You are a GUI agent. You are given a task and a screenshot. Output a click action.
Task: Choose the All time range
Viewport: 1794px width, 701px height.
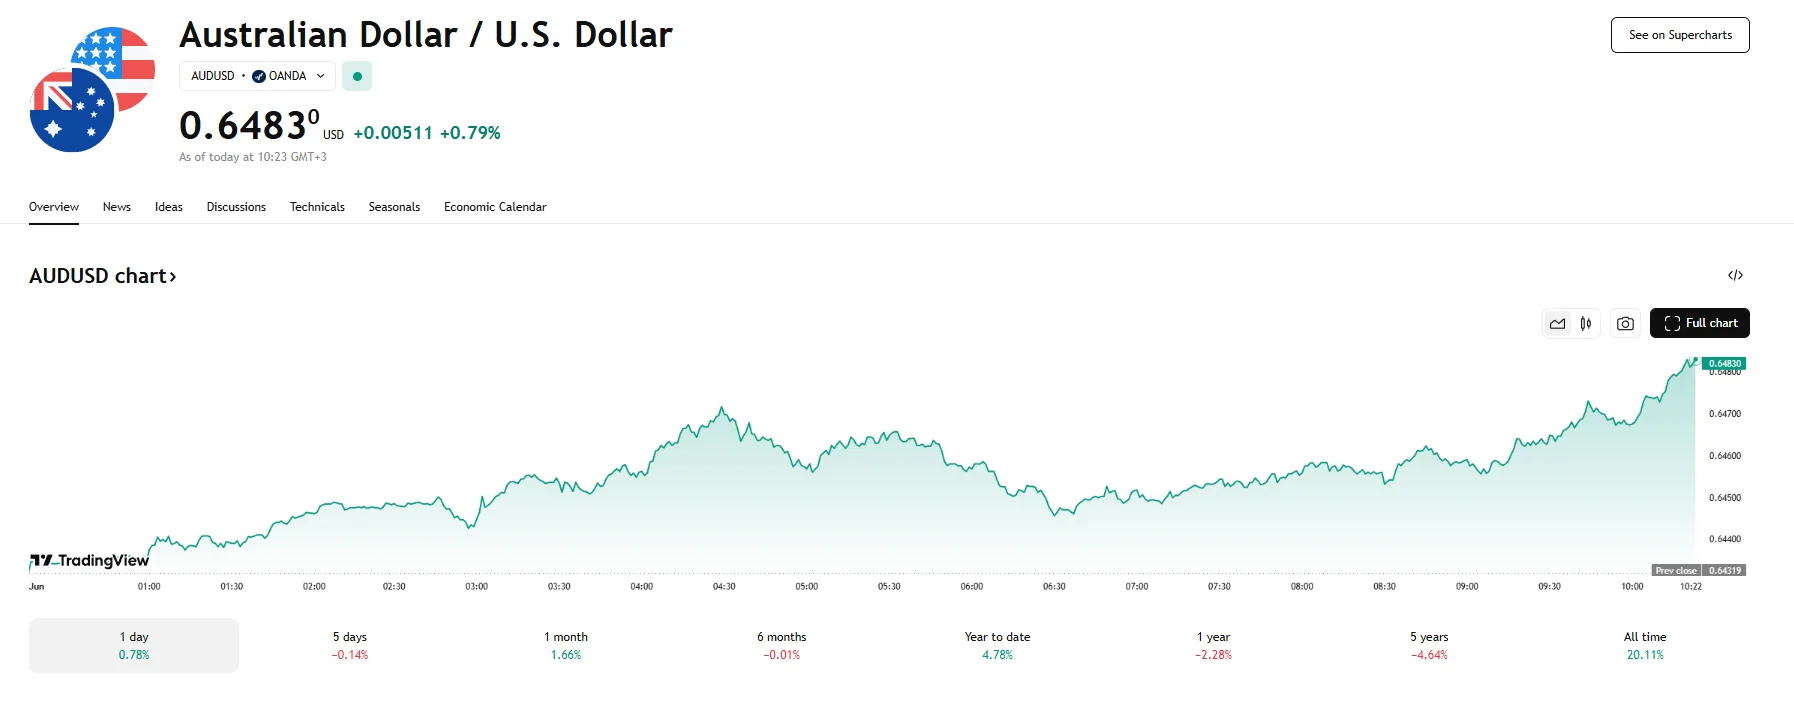1645,645
